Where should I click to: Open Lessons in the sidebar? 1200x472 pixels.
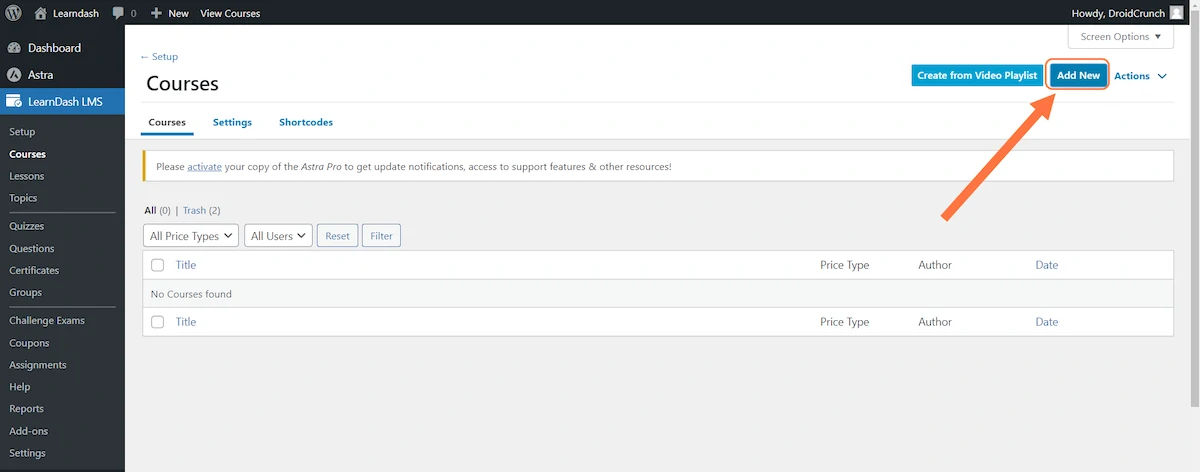click(x=26, y=176)
